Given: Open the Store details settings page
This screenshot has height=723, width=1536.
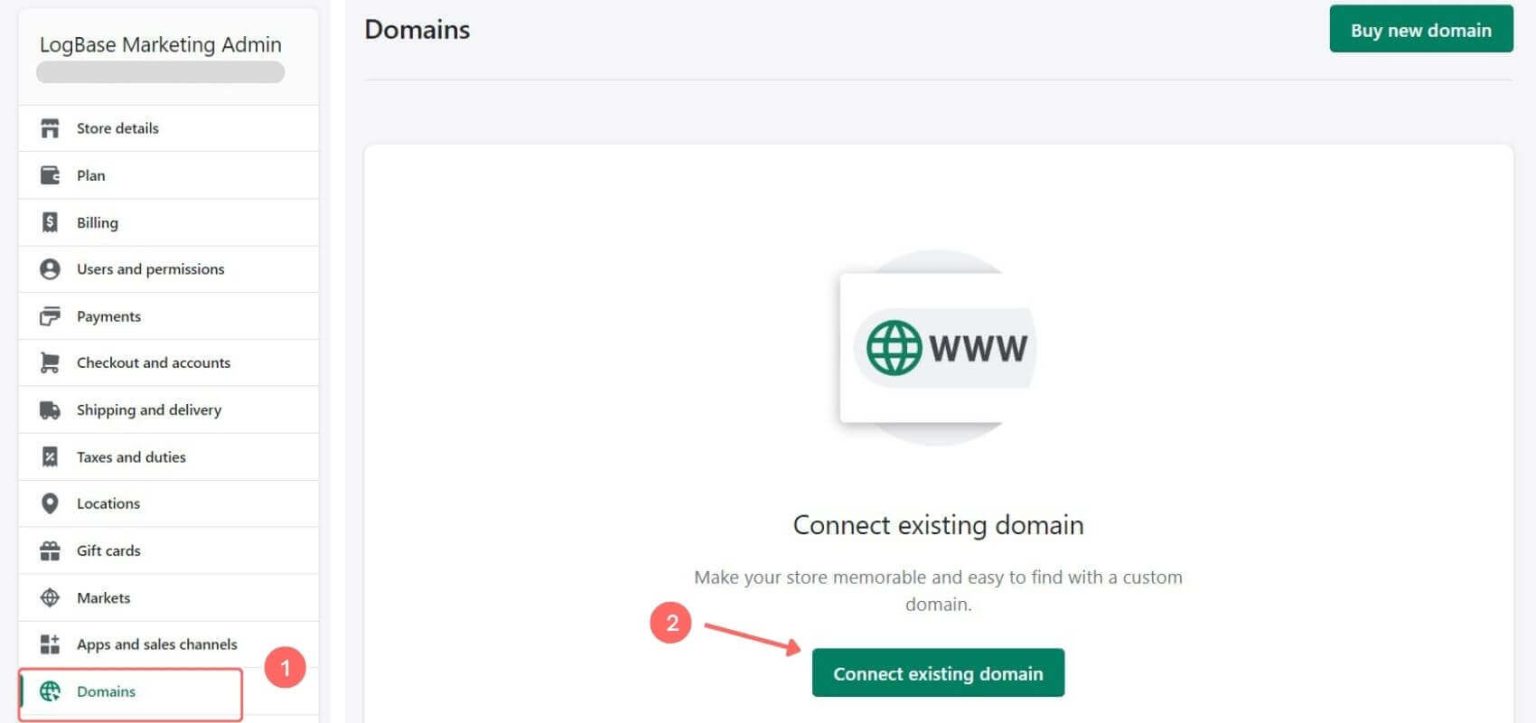Looking at the screenshot, I should click(x=169, y=128).
